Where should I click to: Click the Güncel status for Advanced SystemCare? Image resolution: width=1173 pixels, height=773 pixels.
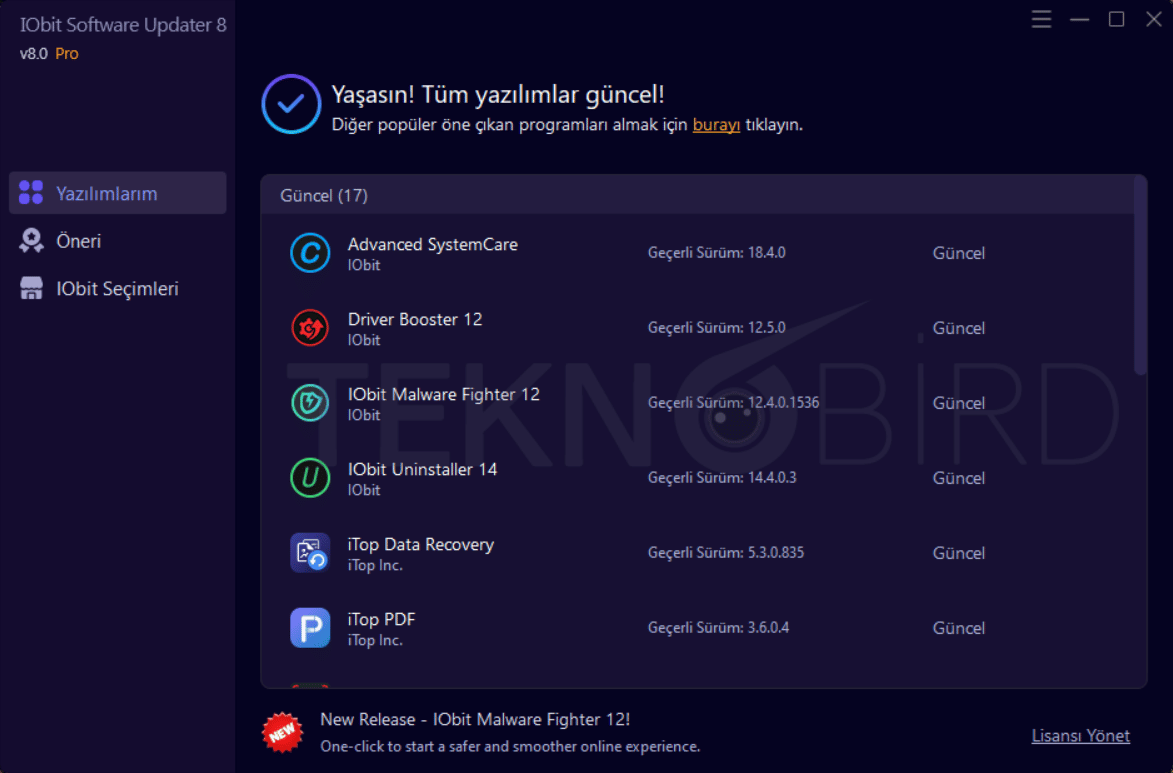pyautogui.click(x=958, y=253)
